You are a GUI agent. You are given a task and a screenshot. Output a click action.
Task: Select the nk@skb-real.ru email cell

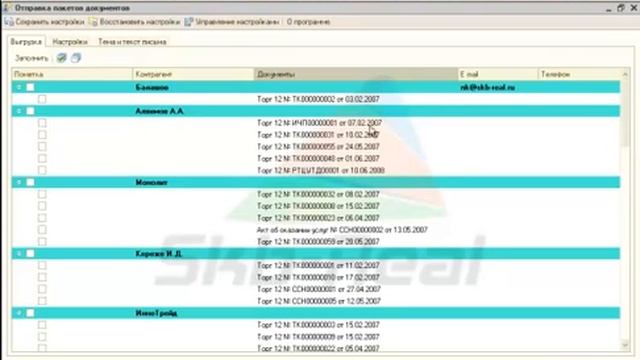click(x=487, y=87)
